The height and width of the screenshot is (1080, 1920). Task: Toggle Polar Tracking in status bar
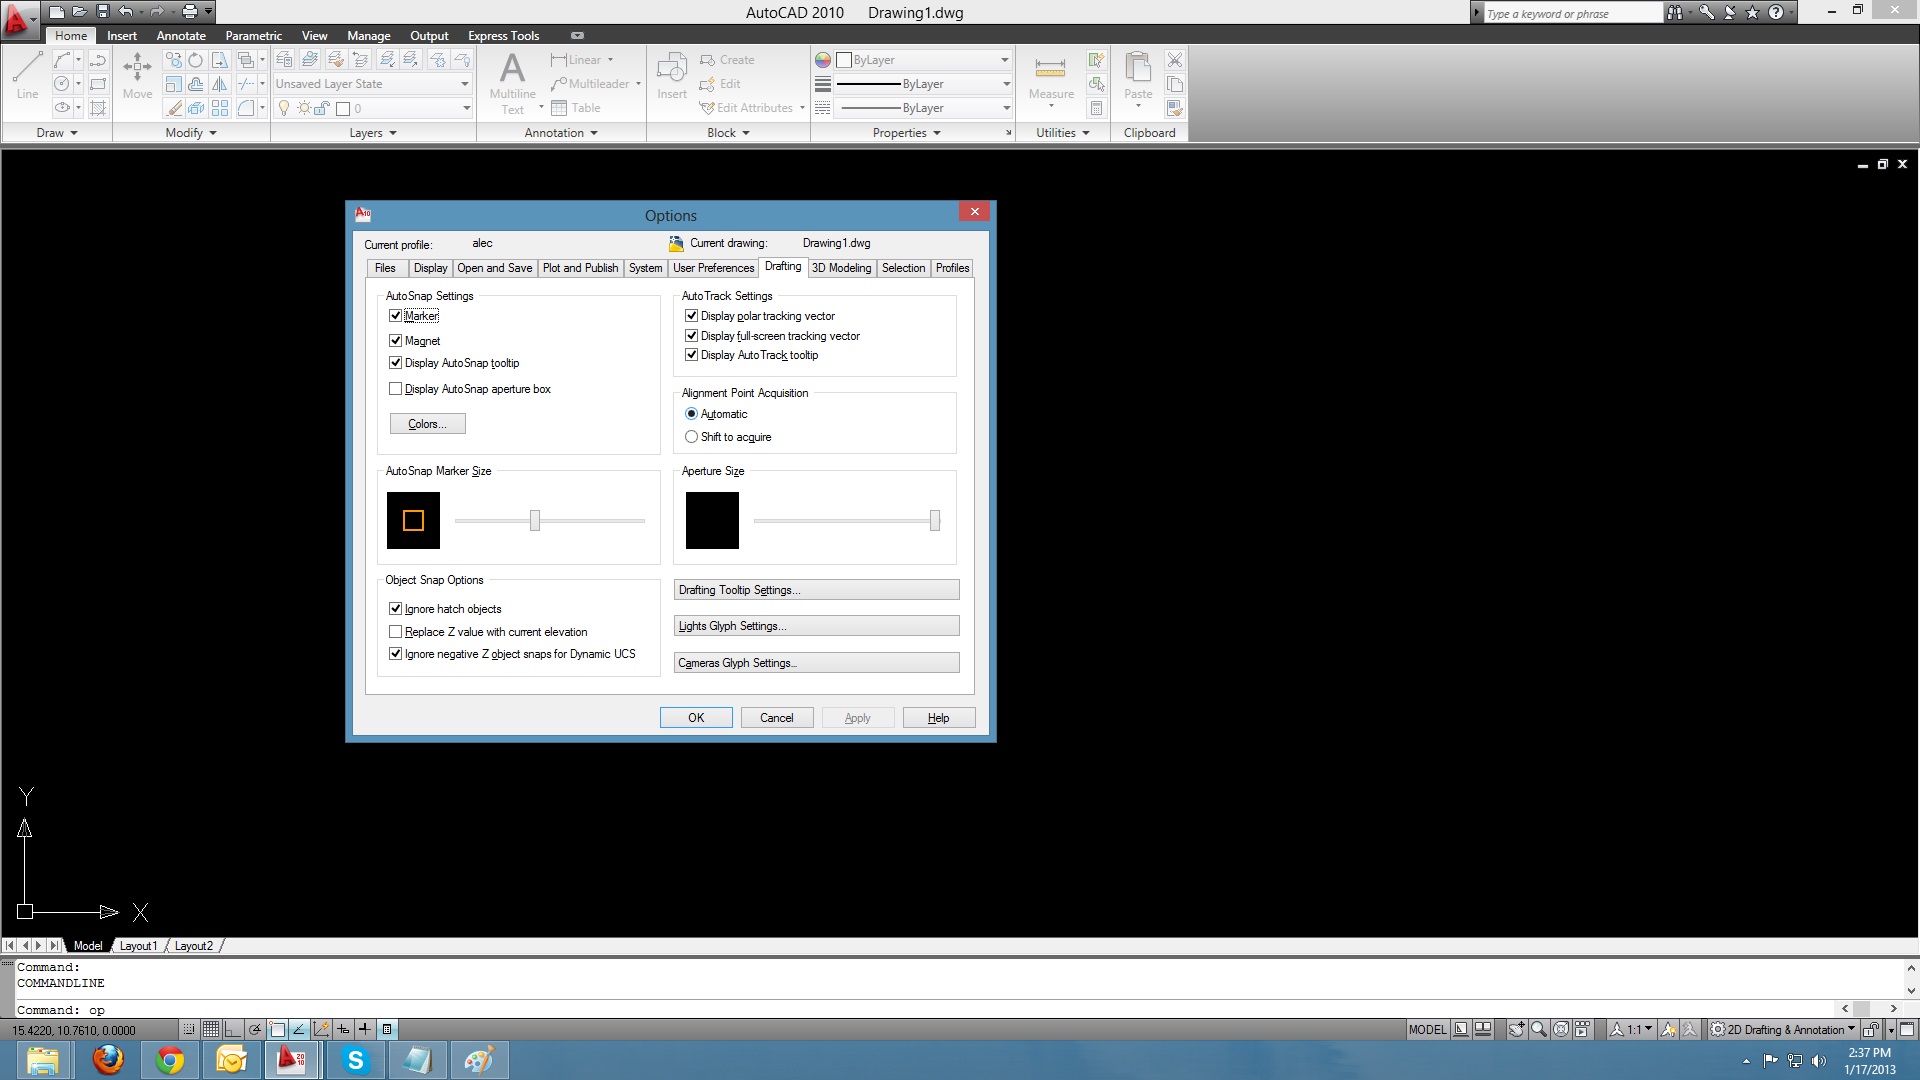tap(255, 1029)
